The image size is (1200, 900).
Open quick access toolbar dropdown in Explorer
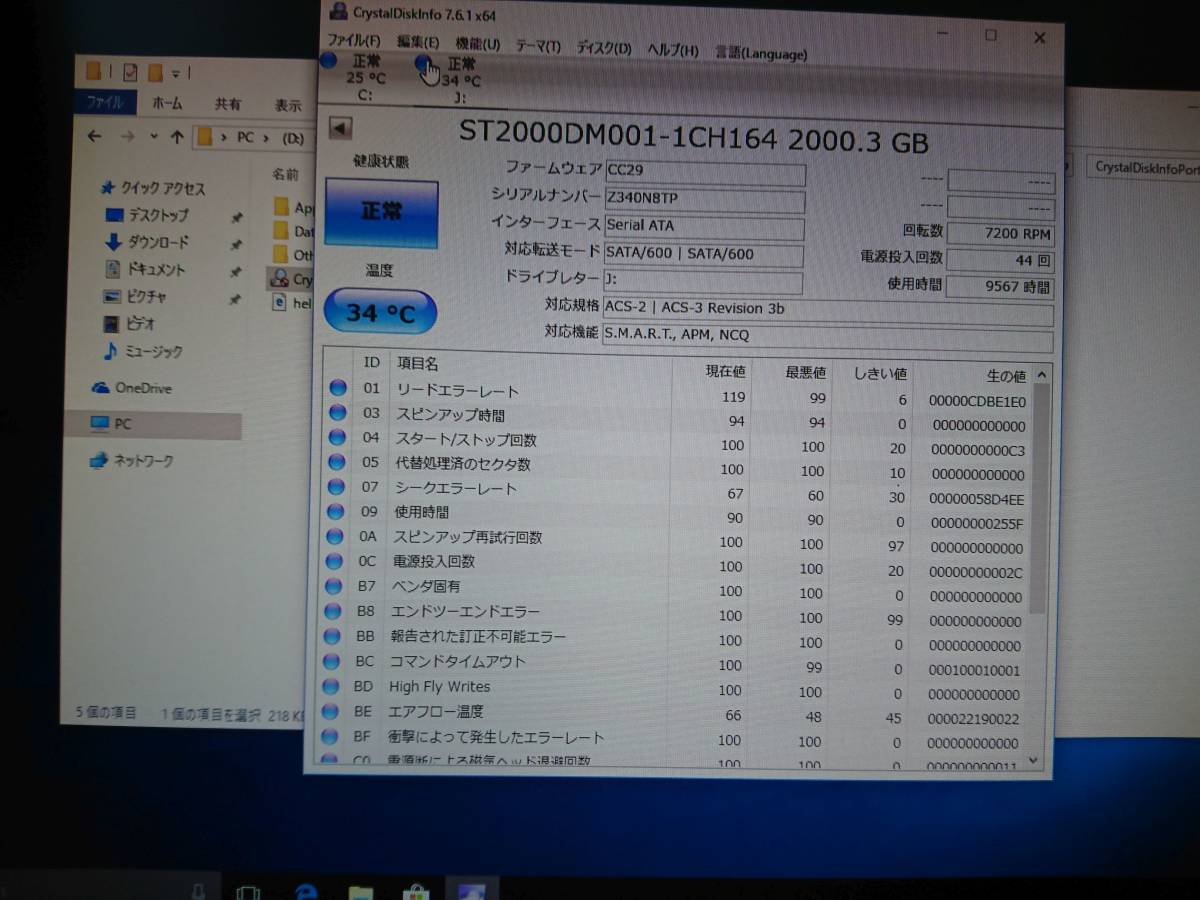tap(177, 72)
